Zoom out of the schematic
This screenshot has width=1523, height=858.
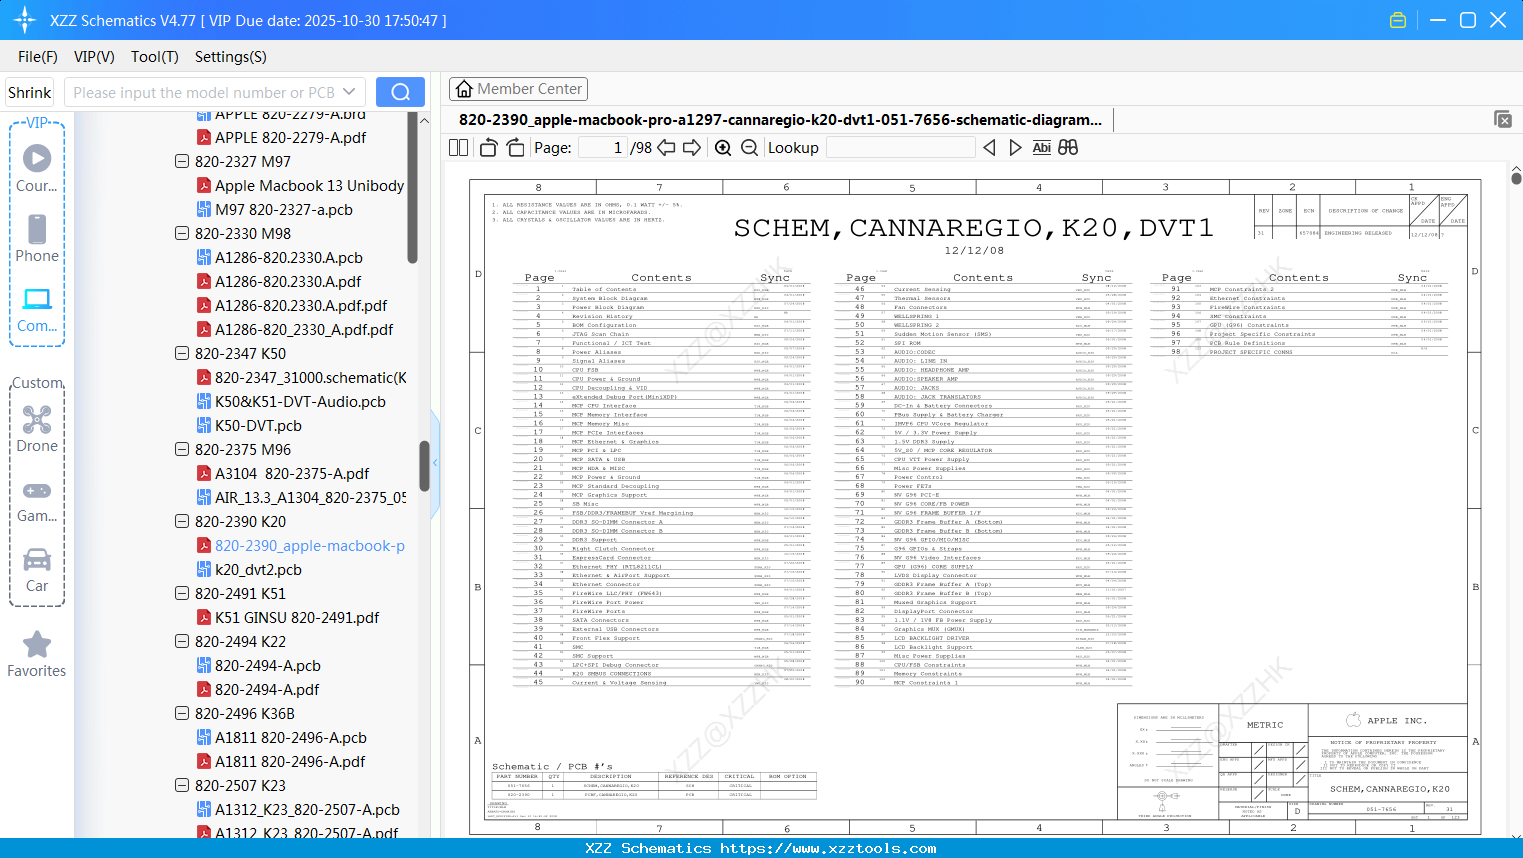point(749,147)
